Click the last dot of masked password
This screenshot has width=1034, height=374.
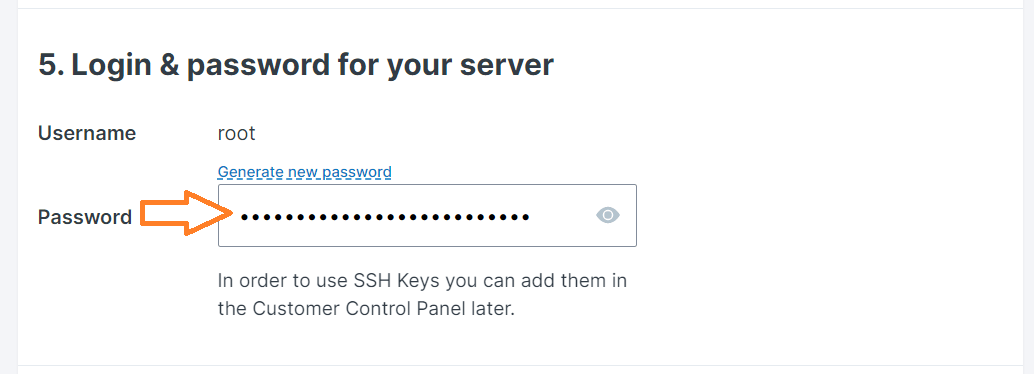coord(525,216)
